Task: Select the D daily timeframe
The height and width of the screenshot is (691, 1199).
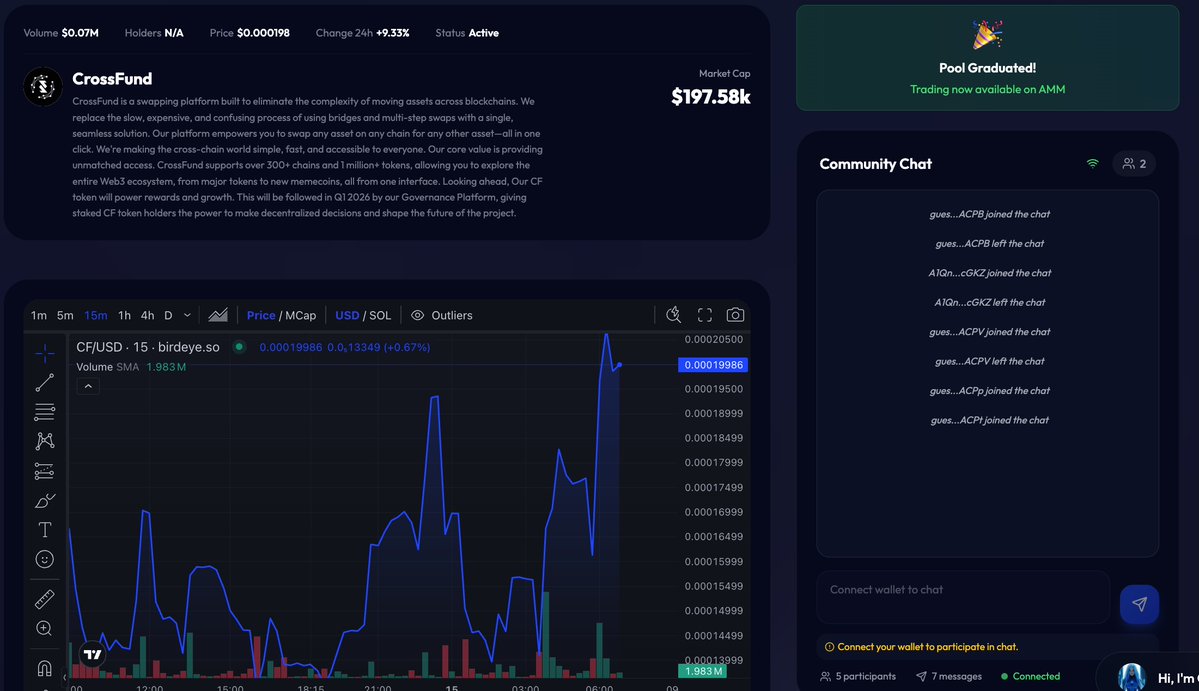Action: click(x=168, y=315)
